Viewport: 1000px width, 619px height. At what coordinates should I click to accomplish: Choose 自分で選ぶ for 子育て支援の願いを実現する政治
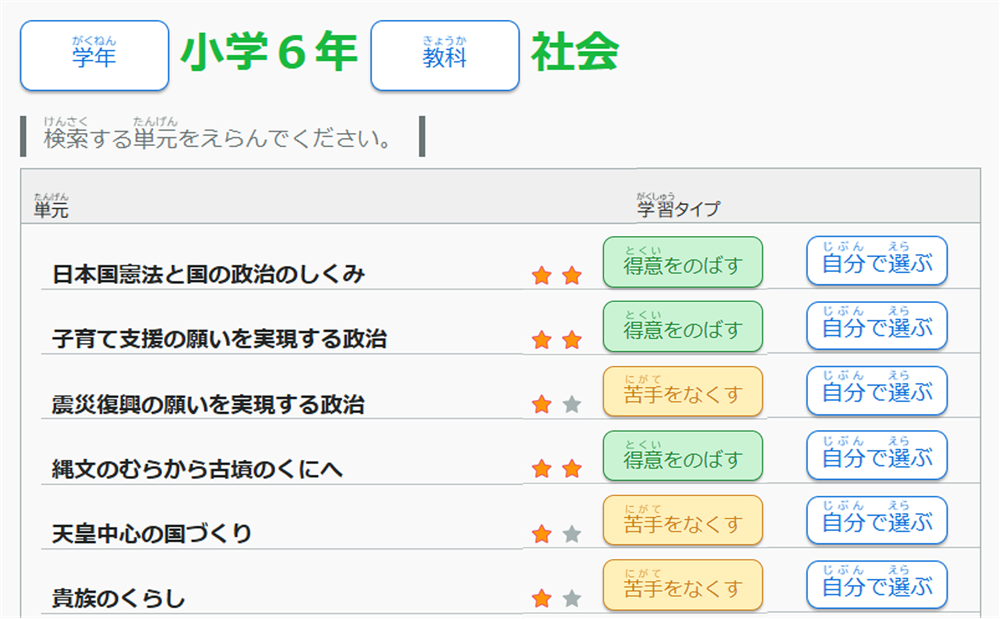pyautogui.click(x=877, y=326)
